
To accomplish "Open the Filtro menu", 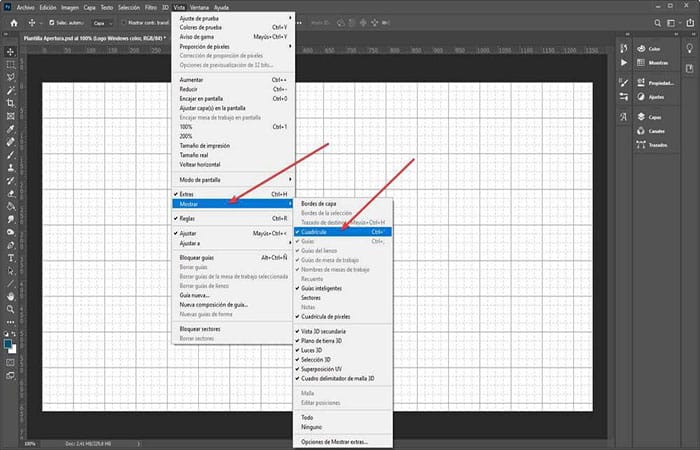I will tap(151, 8).
